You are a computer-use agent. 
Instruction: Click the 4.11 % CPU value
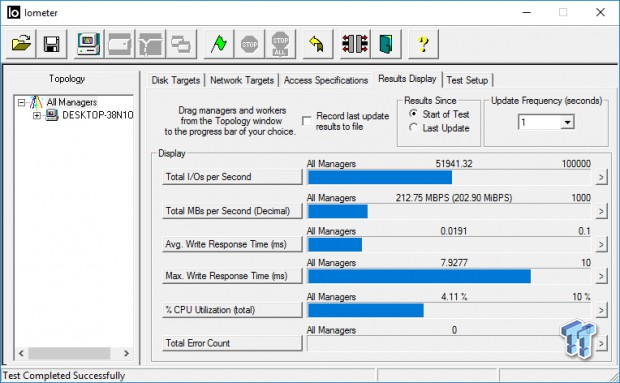[454, 296]
